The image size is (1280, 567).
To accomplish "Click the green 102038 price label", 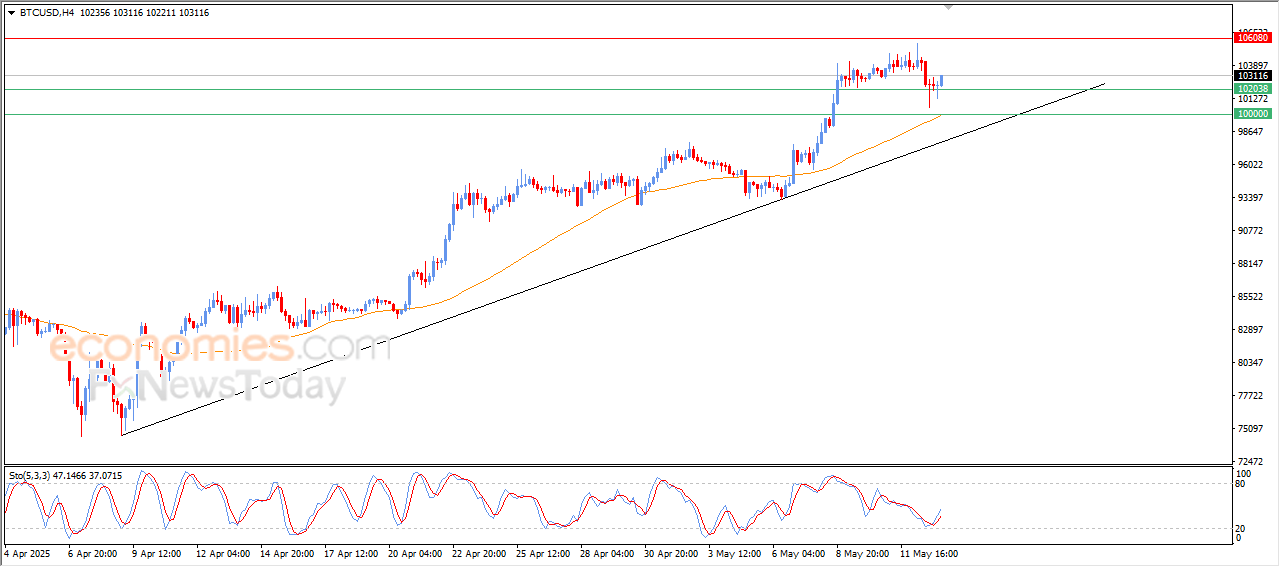I will coord(1253,89).
